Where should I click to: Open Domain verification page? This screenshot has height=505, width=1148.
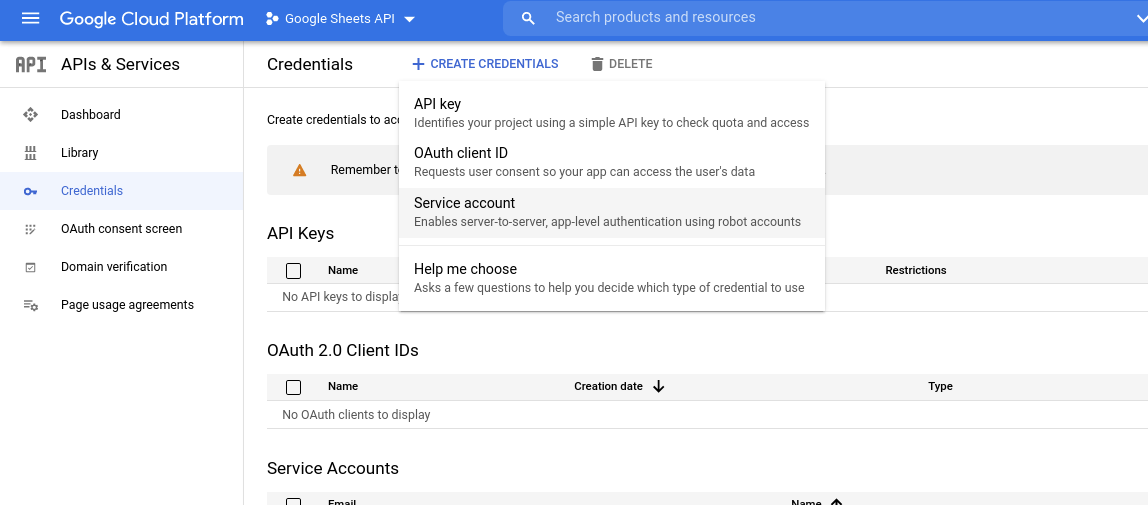click(114, 267)
